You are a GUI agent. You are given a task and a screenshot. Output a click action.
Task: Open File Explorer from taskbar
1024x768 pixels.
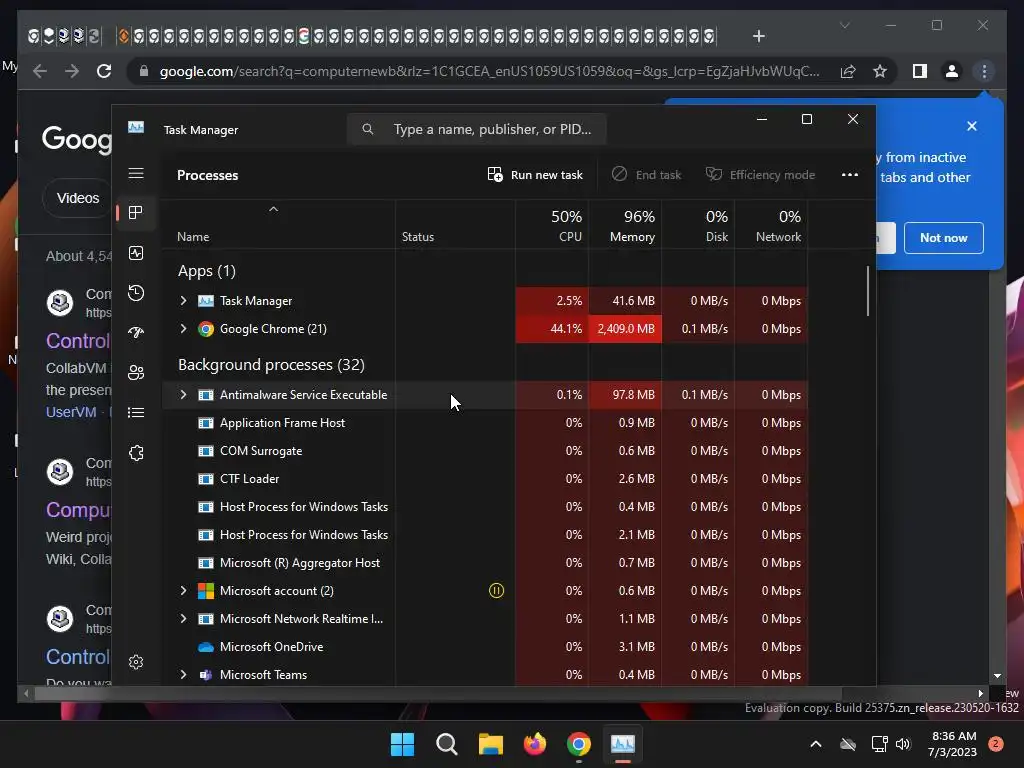tap(490, 744)
